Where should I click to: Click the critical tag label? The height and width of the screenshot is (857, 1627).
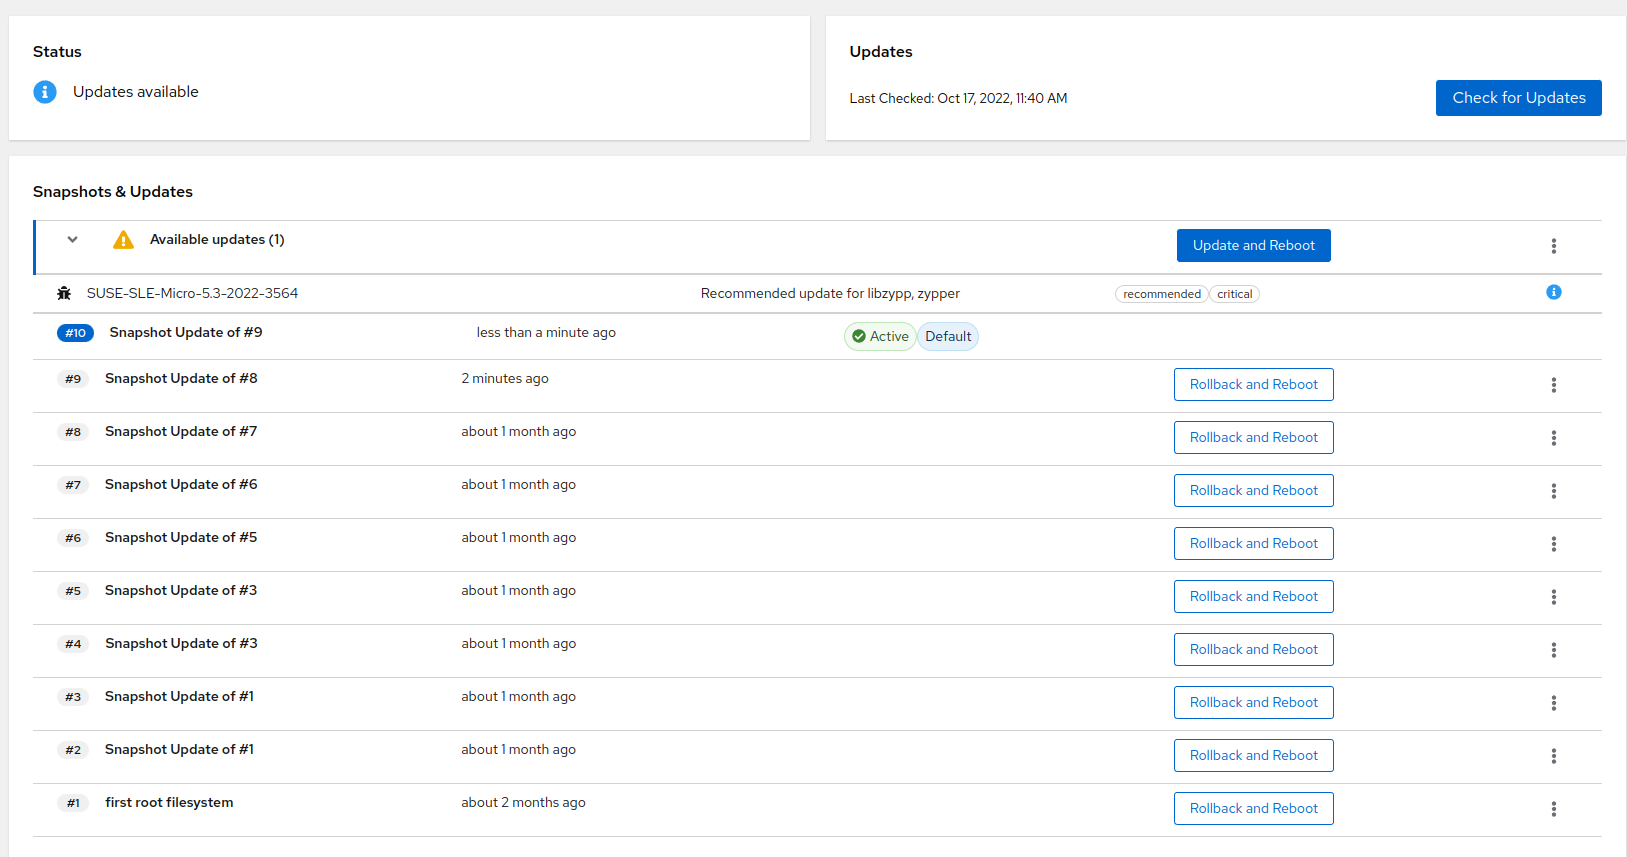[x=1235, y=294]
